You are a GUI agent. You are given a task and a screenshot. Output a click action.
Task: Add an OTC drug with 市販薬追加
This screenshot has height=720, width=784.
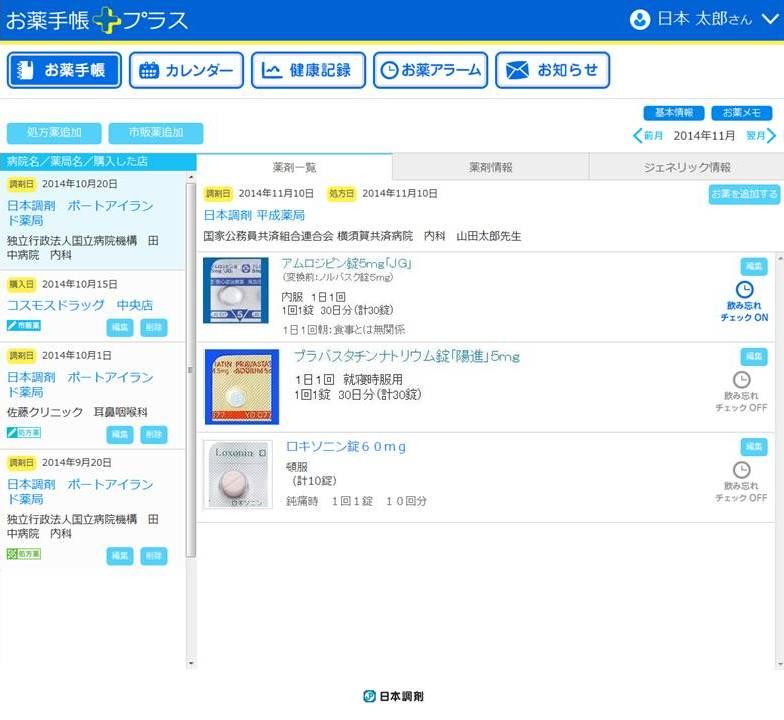pos(156,133)
